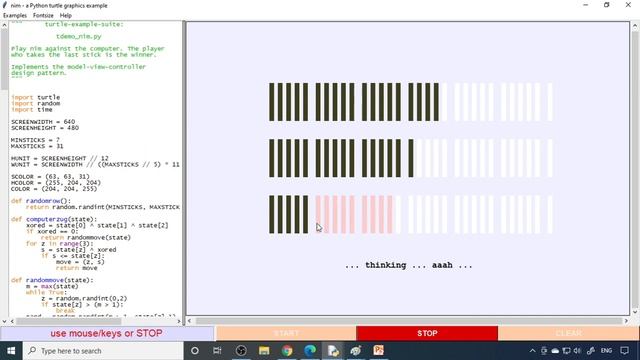
Task: Minimize the nim turtle window
Action: 586,5
